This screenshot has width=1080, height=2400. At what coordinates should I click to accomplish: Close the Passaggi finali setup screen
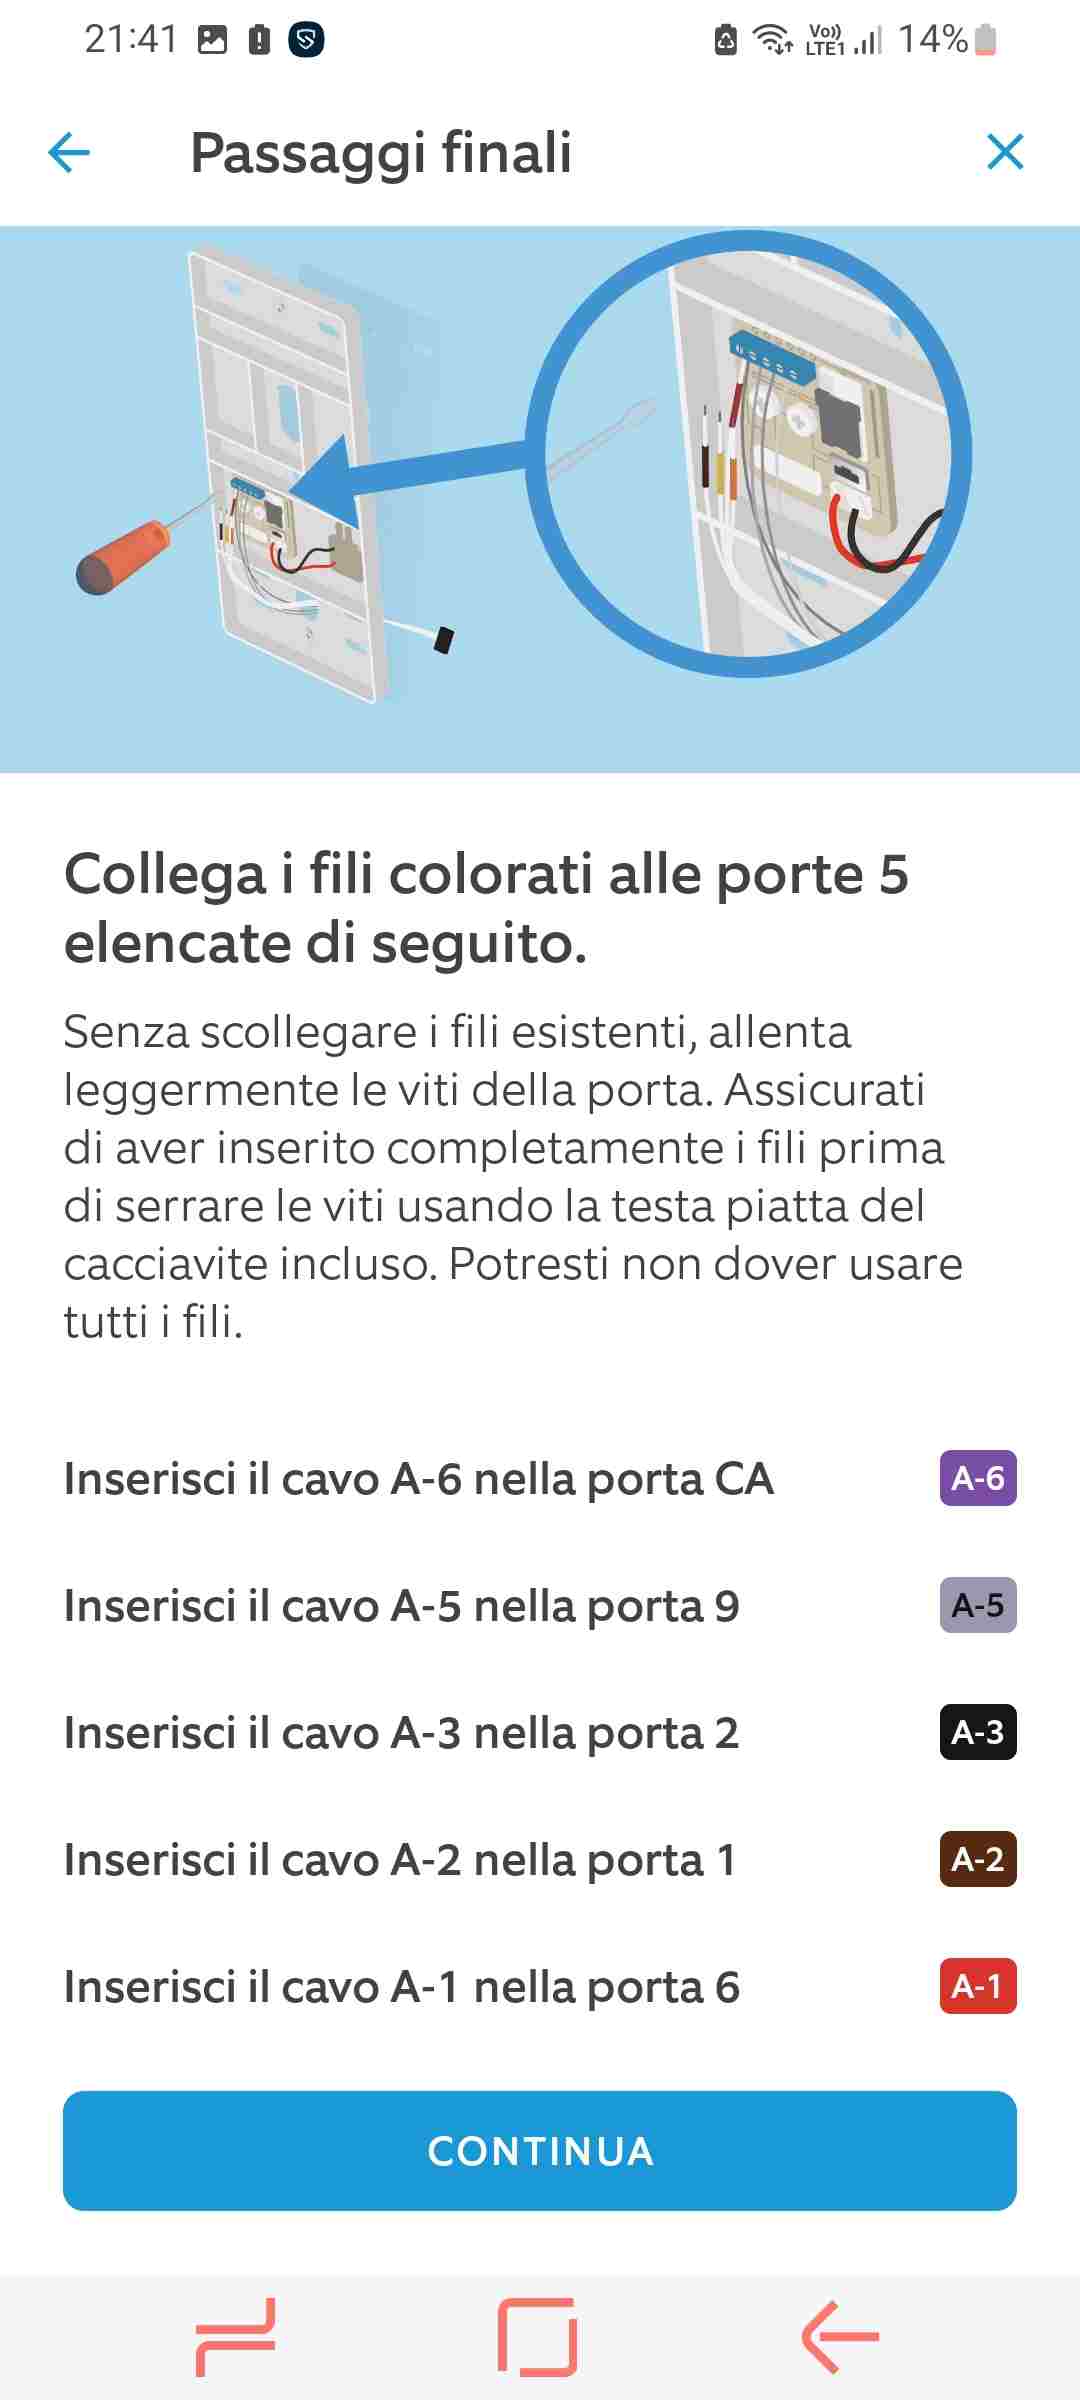1004,153
